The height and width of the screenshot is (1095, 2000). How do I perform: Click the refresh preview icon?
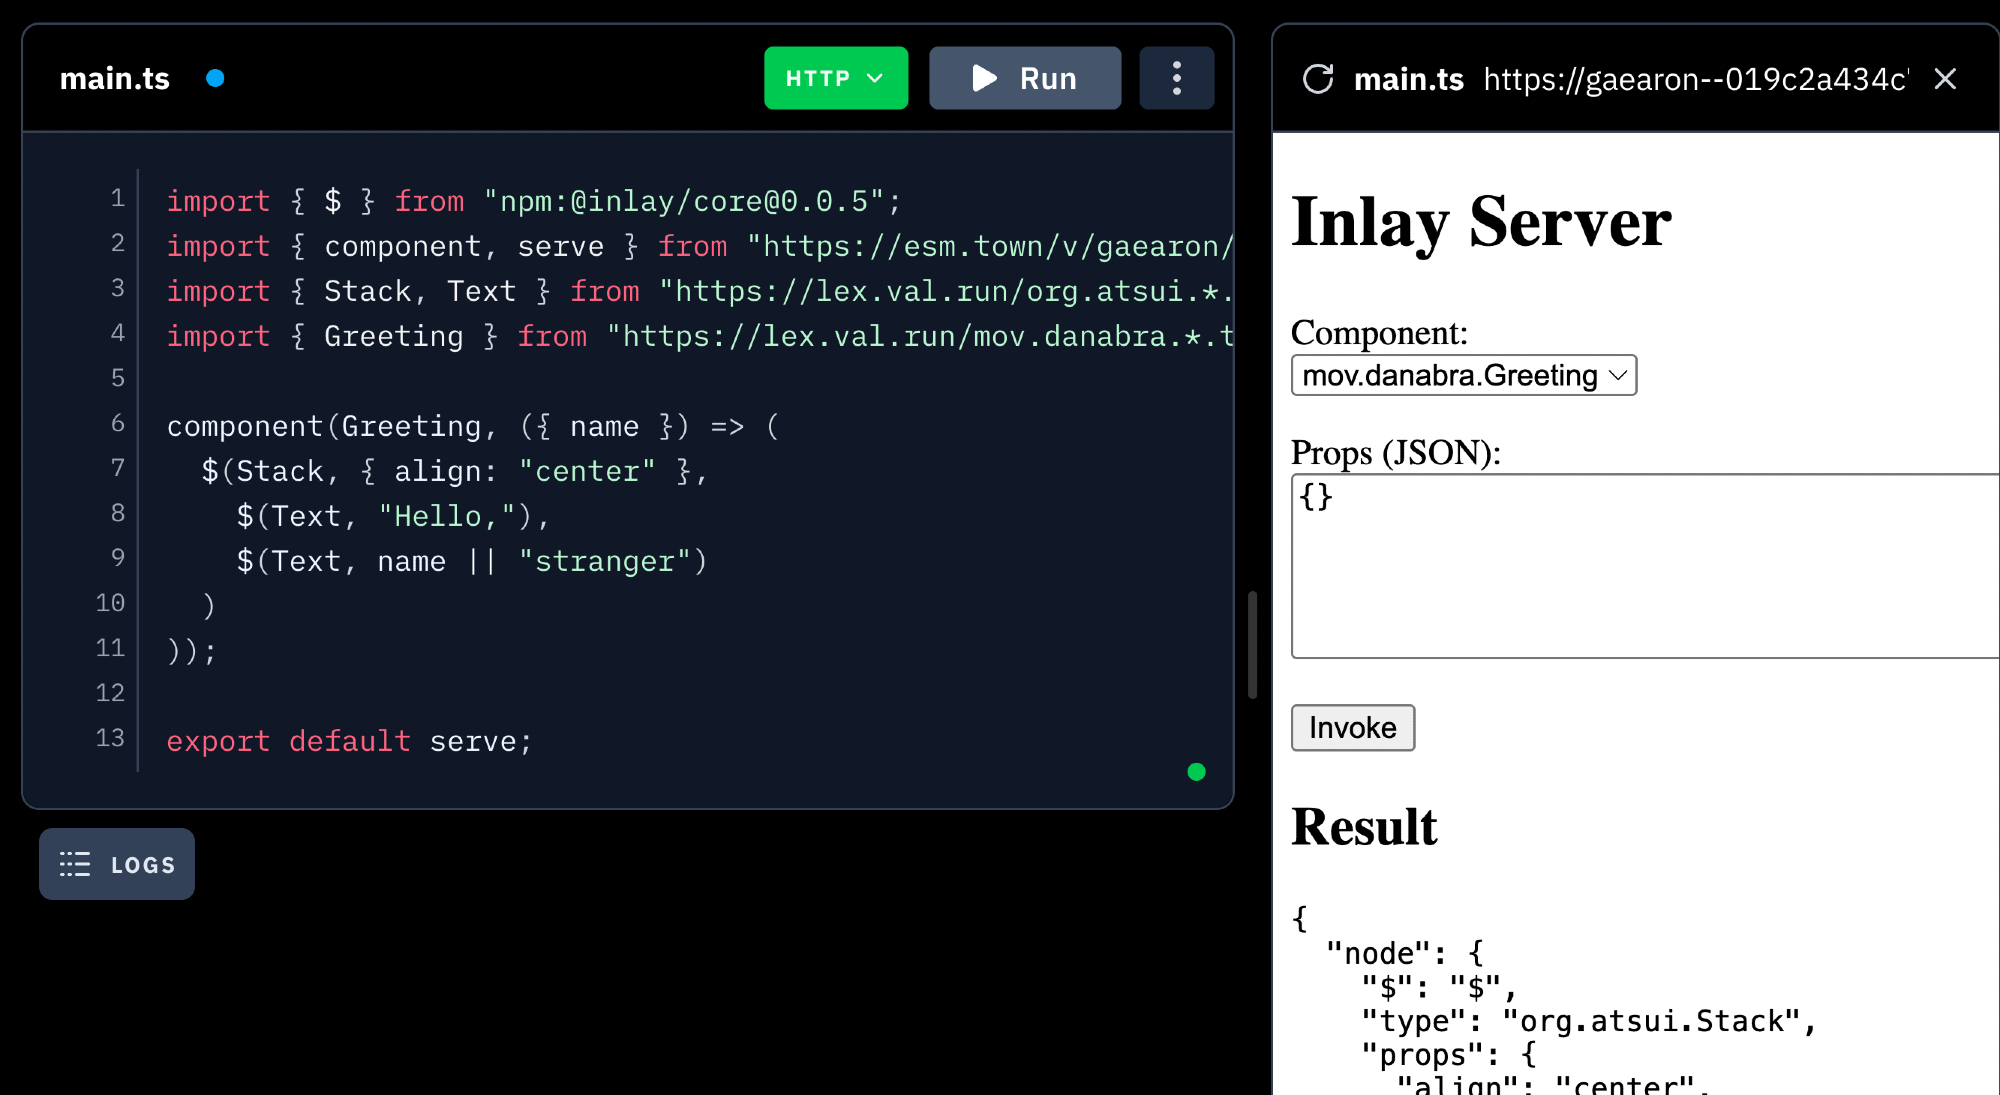coord(1318,79)
